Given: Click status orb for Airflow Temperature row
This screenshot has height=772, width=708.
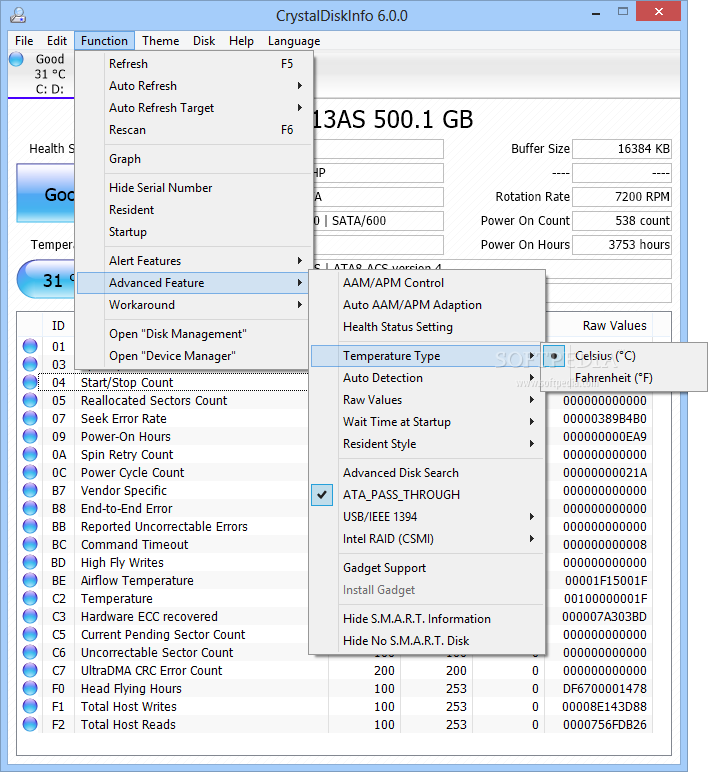Looking at the screenshot, I should pyautogui.click(x=30, y=580).
